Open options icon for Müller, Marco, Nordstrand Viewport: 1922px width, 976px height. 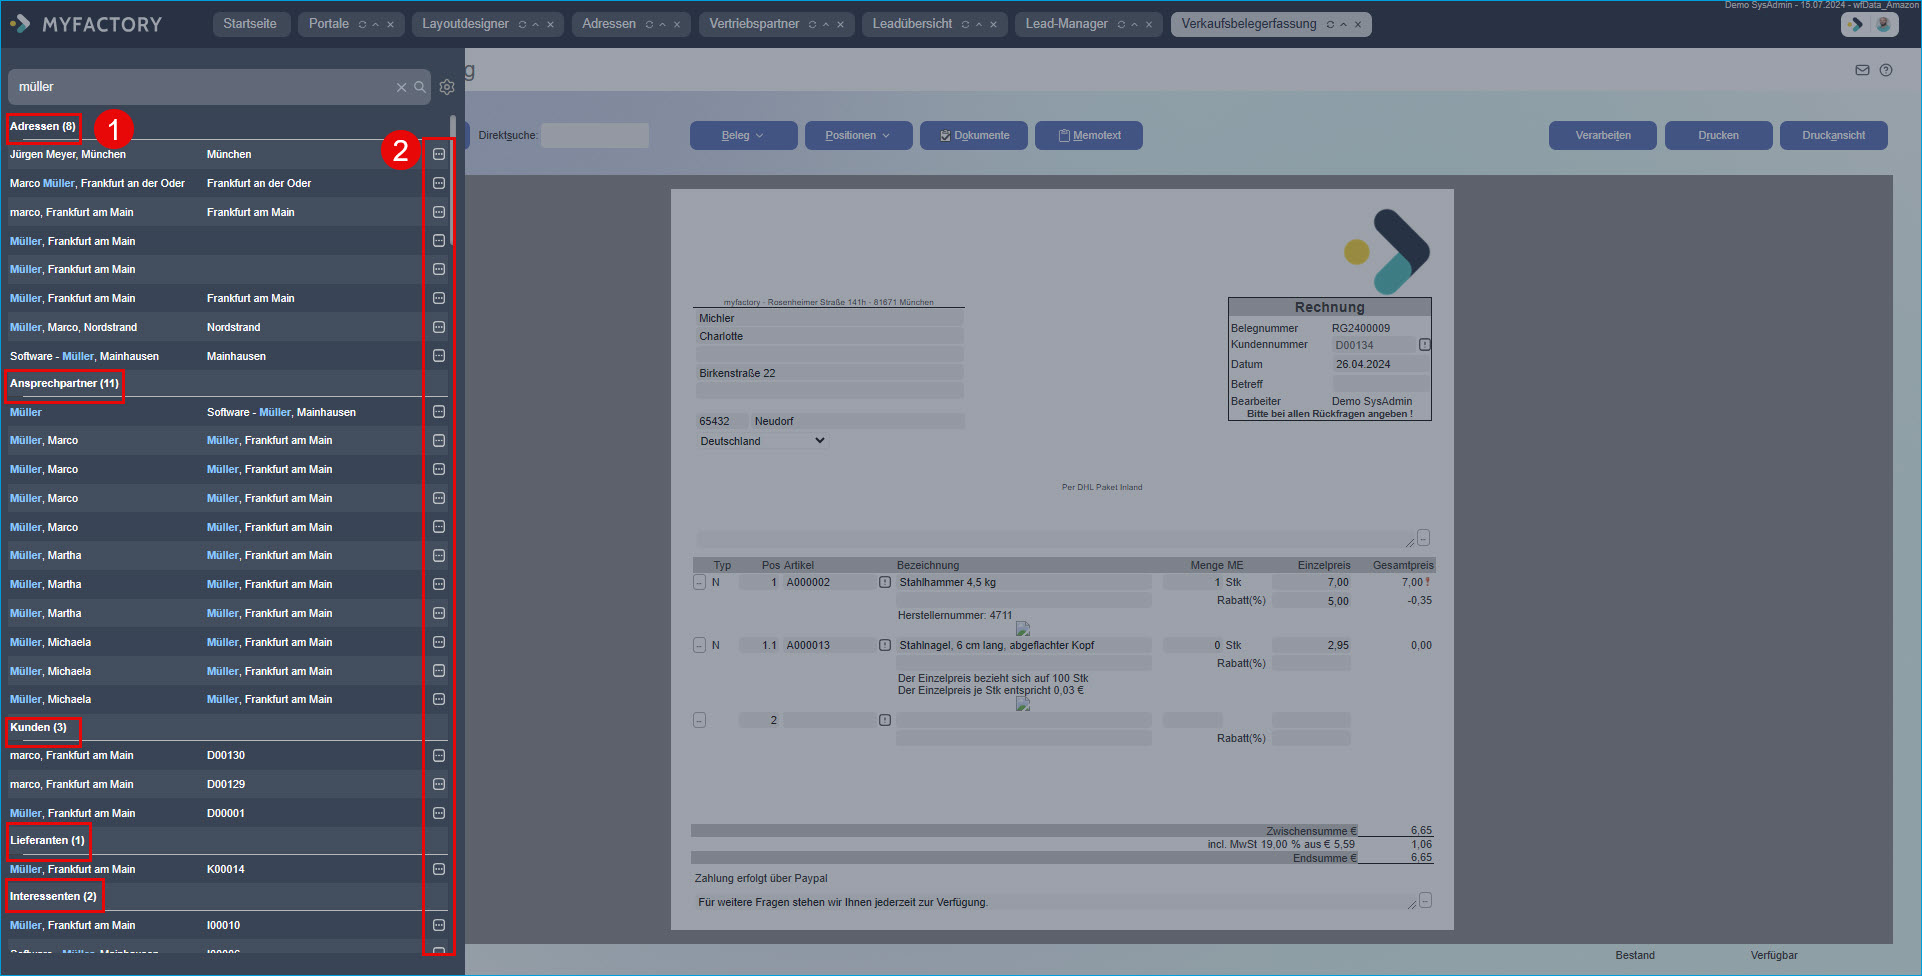tap(439, 327)
